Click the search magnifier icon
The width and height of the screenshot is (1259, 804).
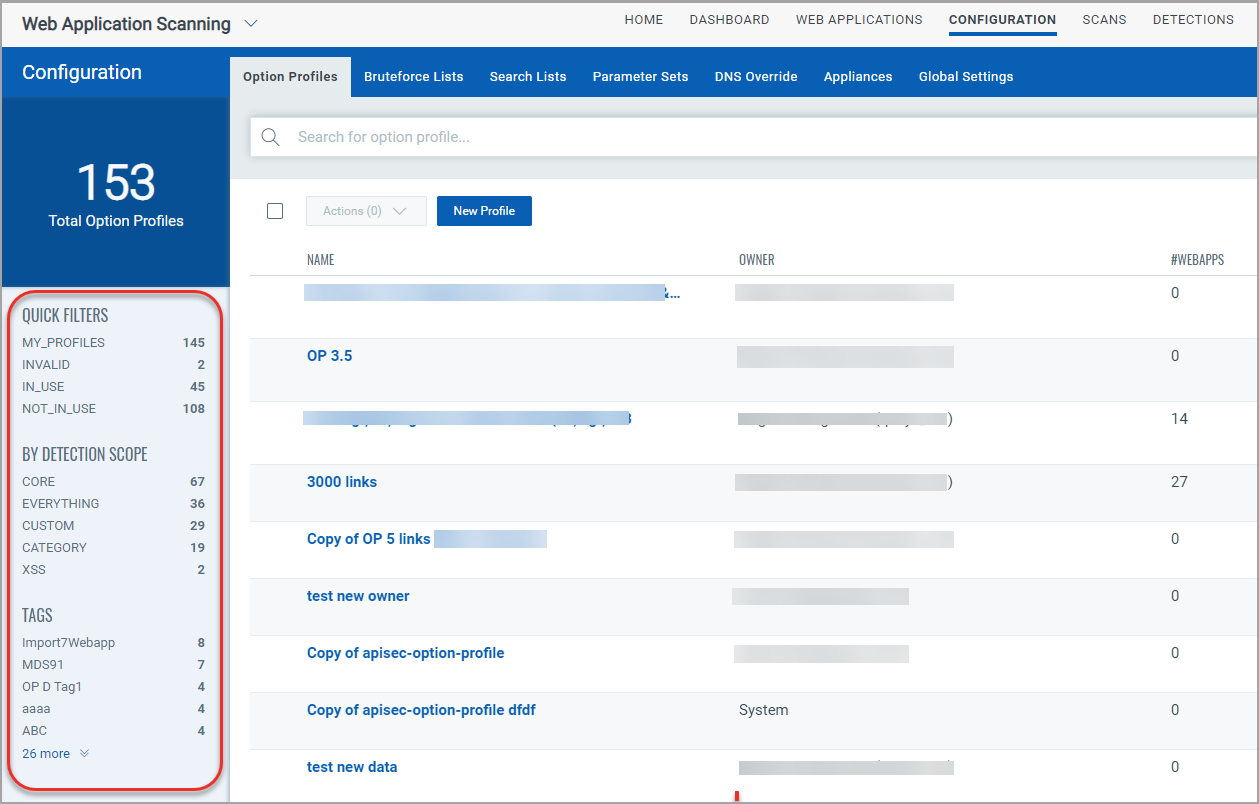[x=270, y=137]
